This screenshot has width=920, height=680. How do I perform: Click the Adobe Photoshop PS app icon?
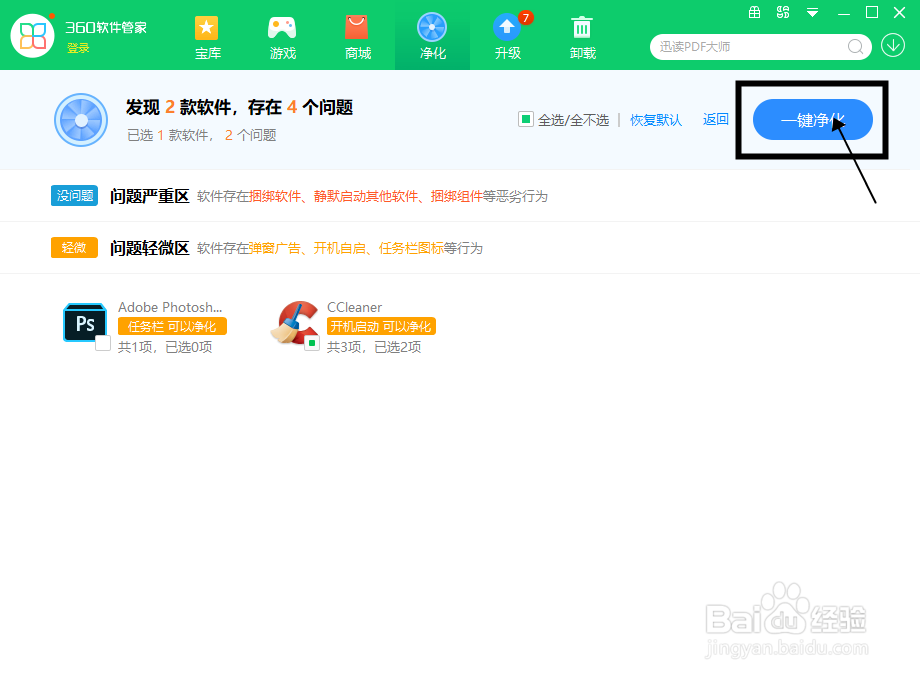pyautogui.click(x=85, y=322)
